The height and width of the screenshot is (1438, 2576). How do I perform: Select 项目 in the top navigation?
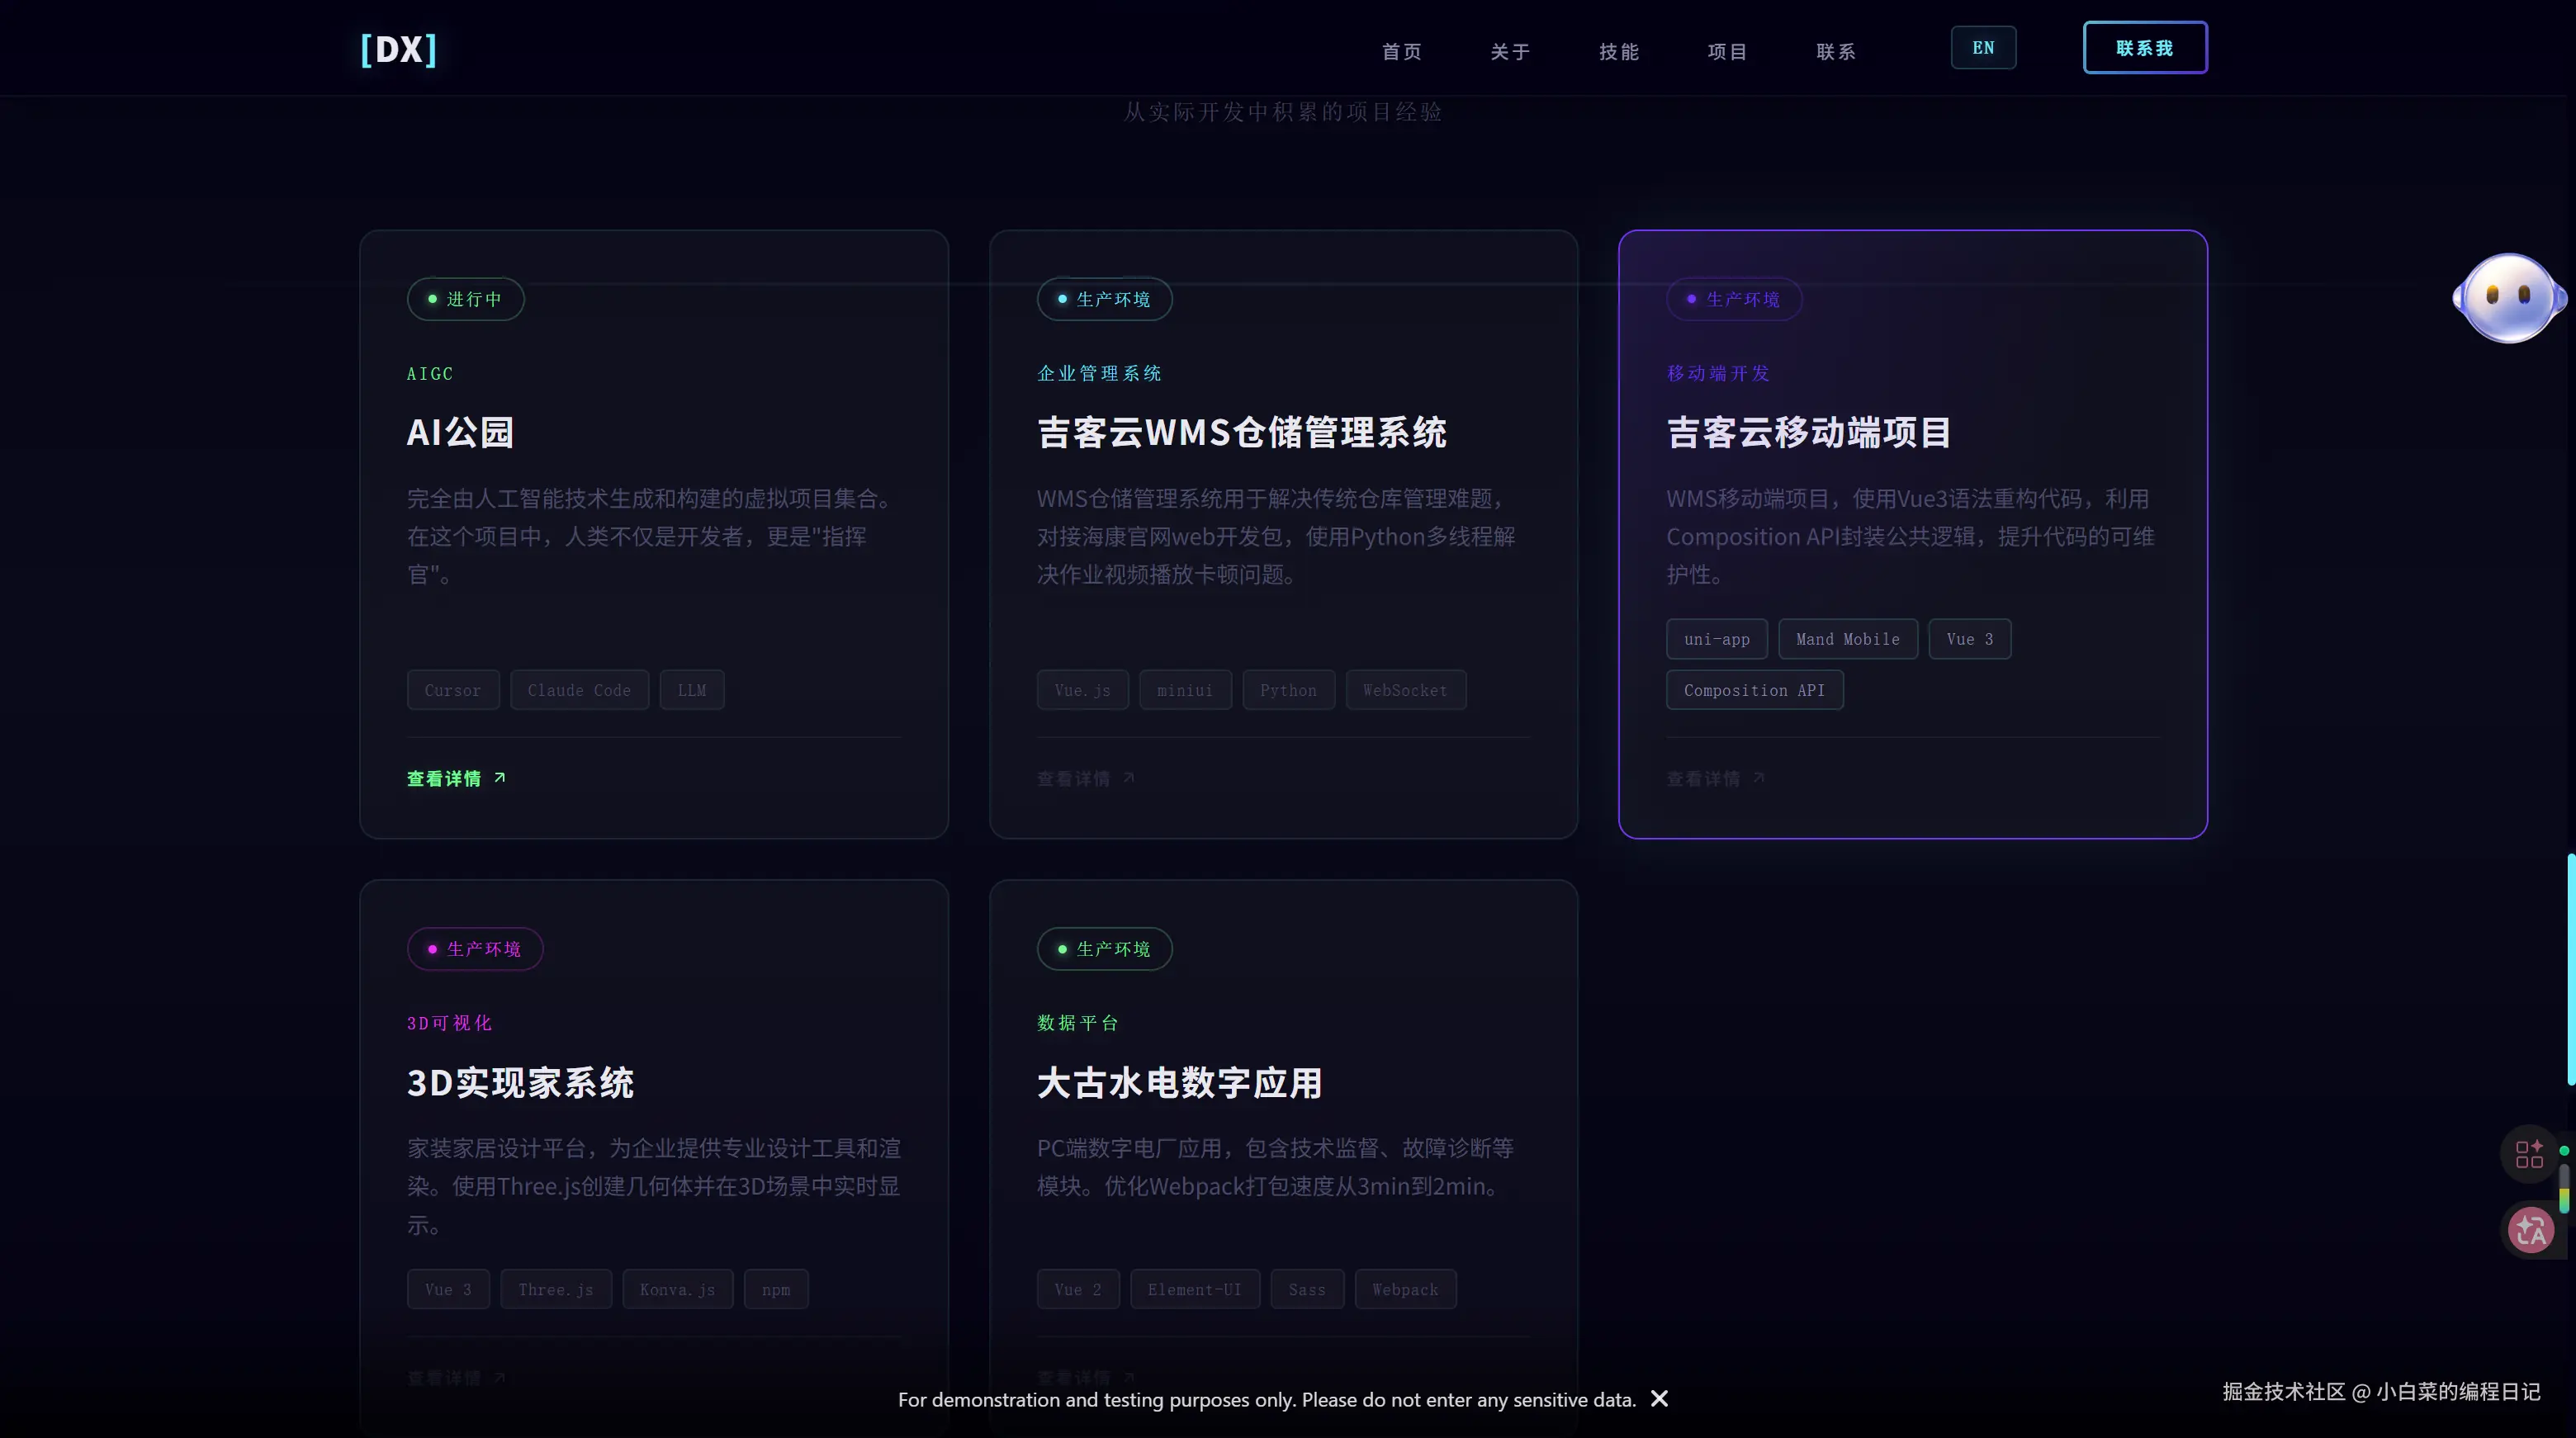(x=1727, y=52)
